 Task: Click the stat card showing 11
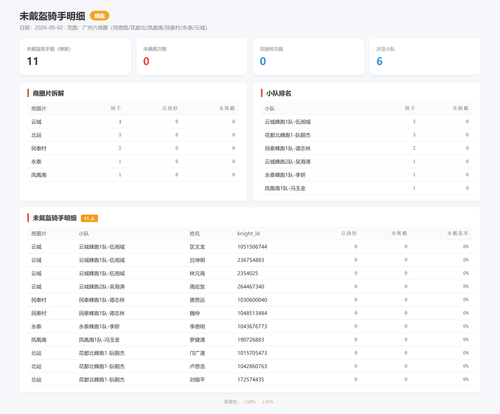75,57
